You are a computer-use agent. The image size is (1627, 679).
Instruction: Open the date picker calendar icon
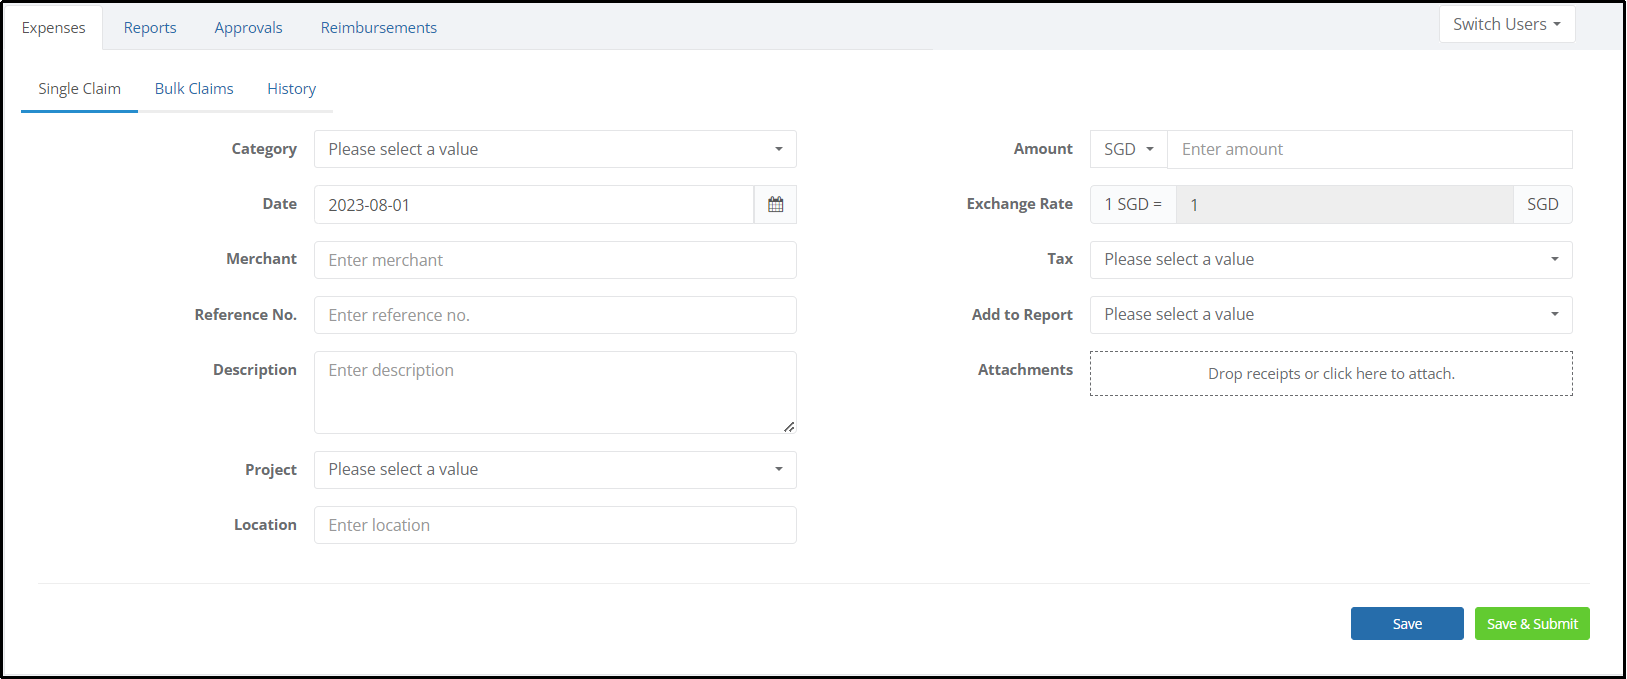coord(775,204)
